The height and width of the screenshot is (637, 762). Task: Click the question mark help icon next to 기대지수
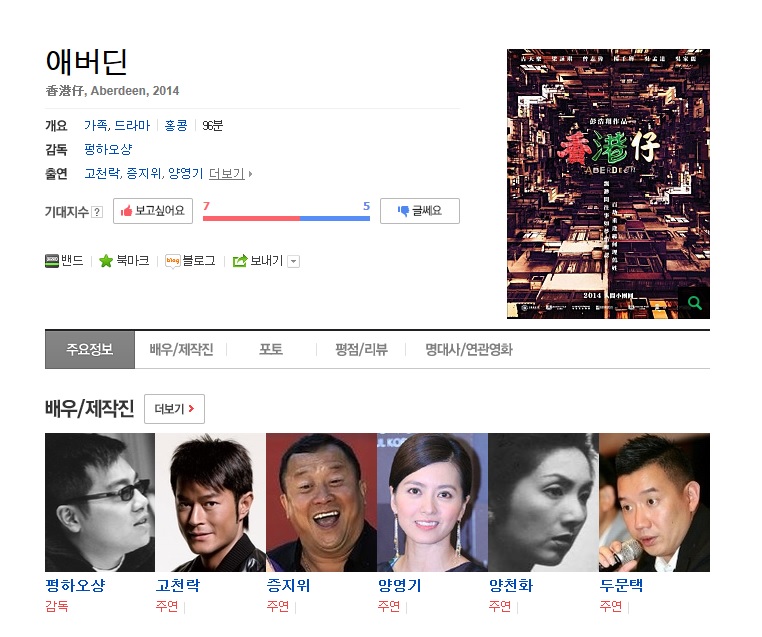[x=97, y=212]
